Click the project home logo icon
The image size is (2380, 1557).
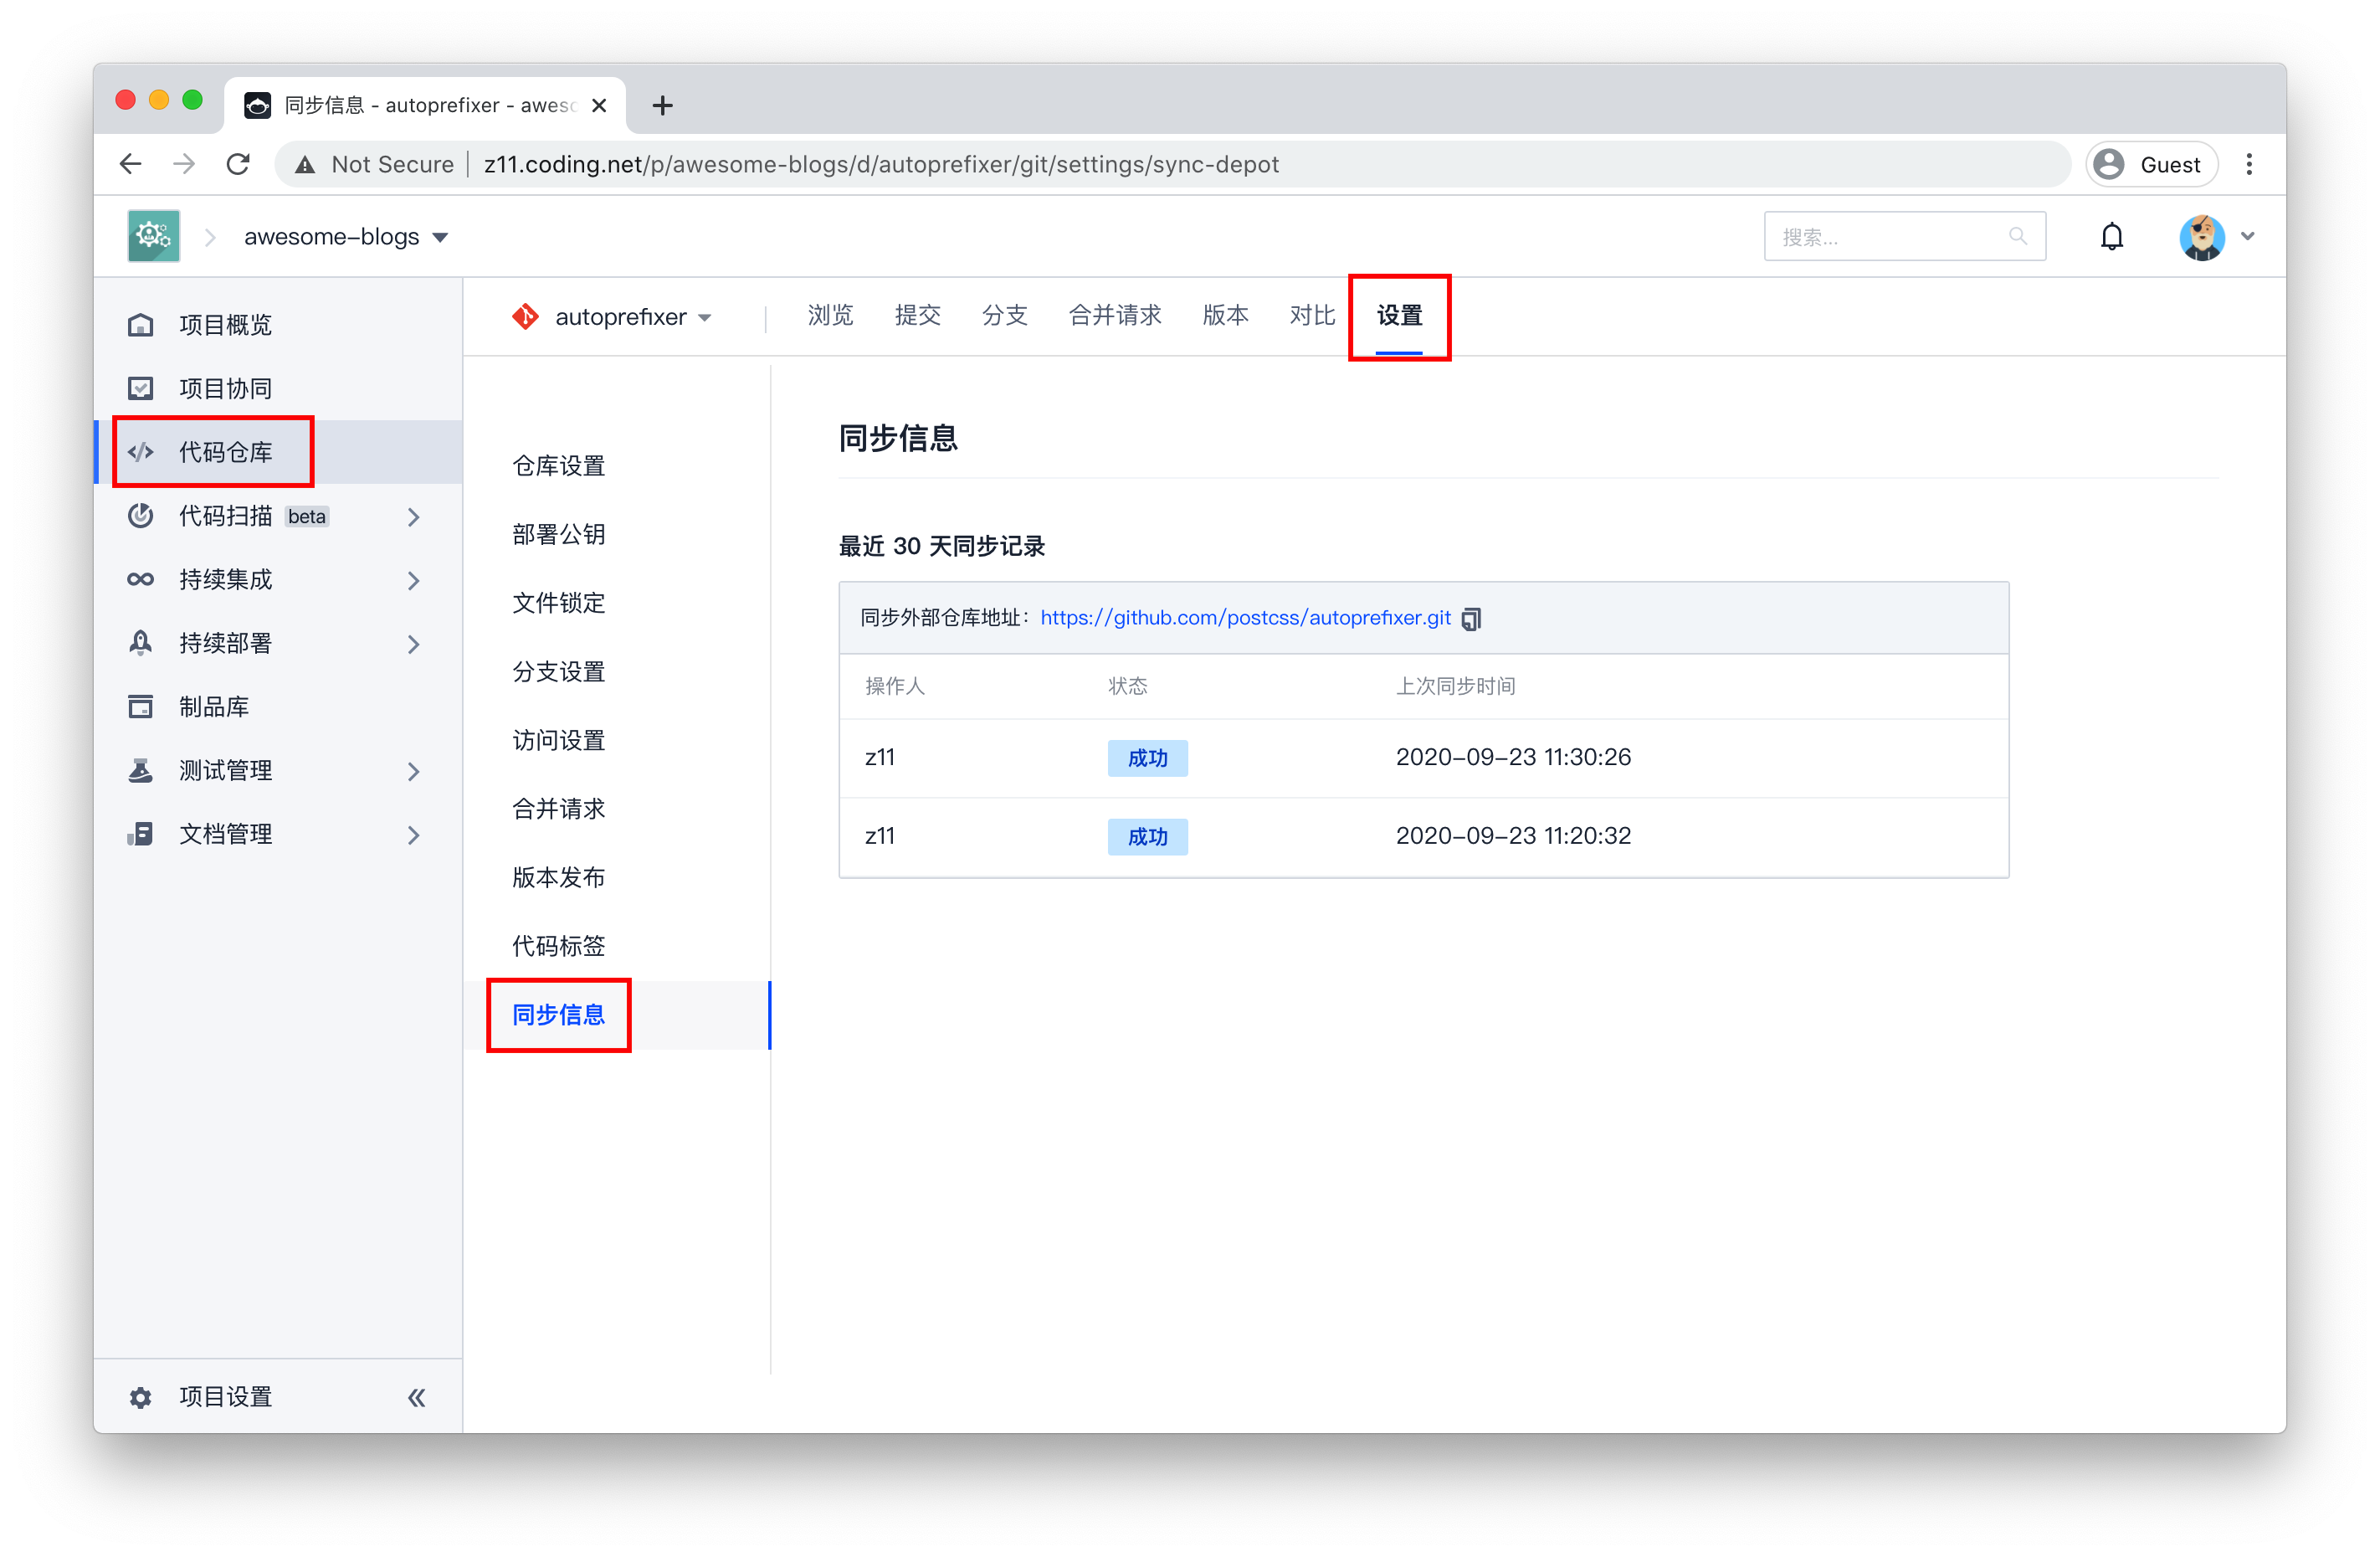tap(153, 236)
